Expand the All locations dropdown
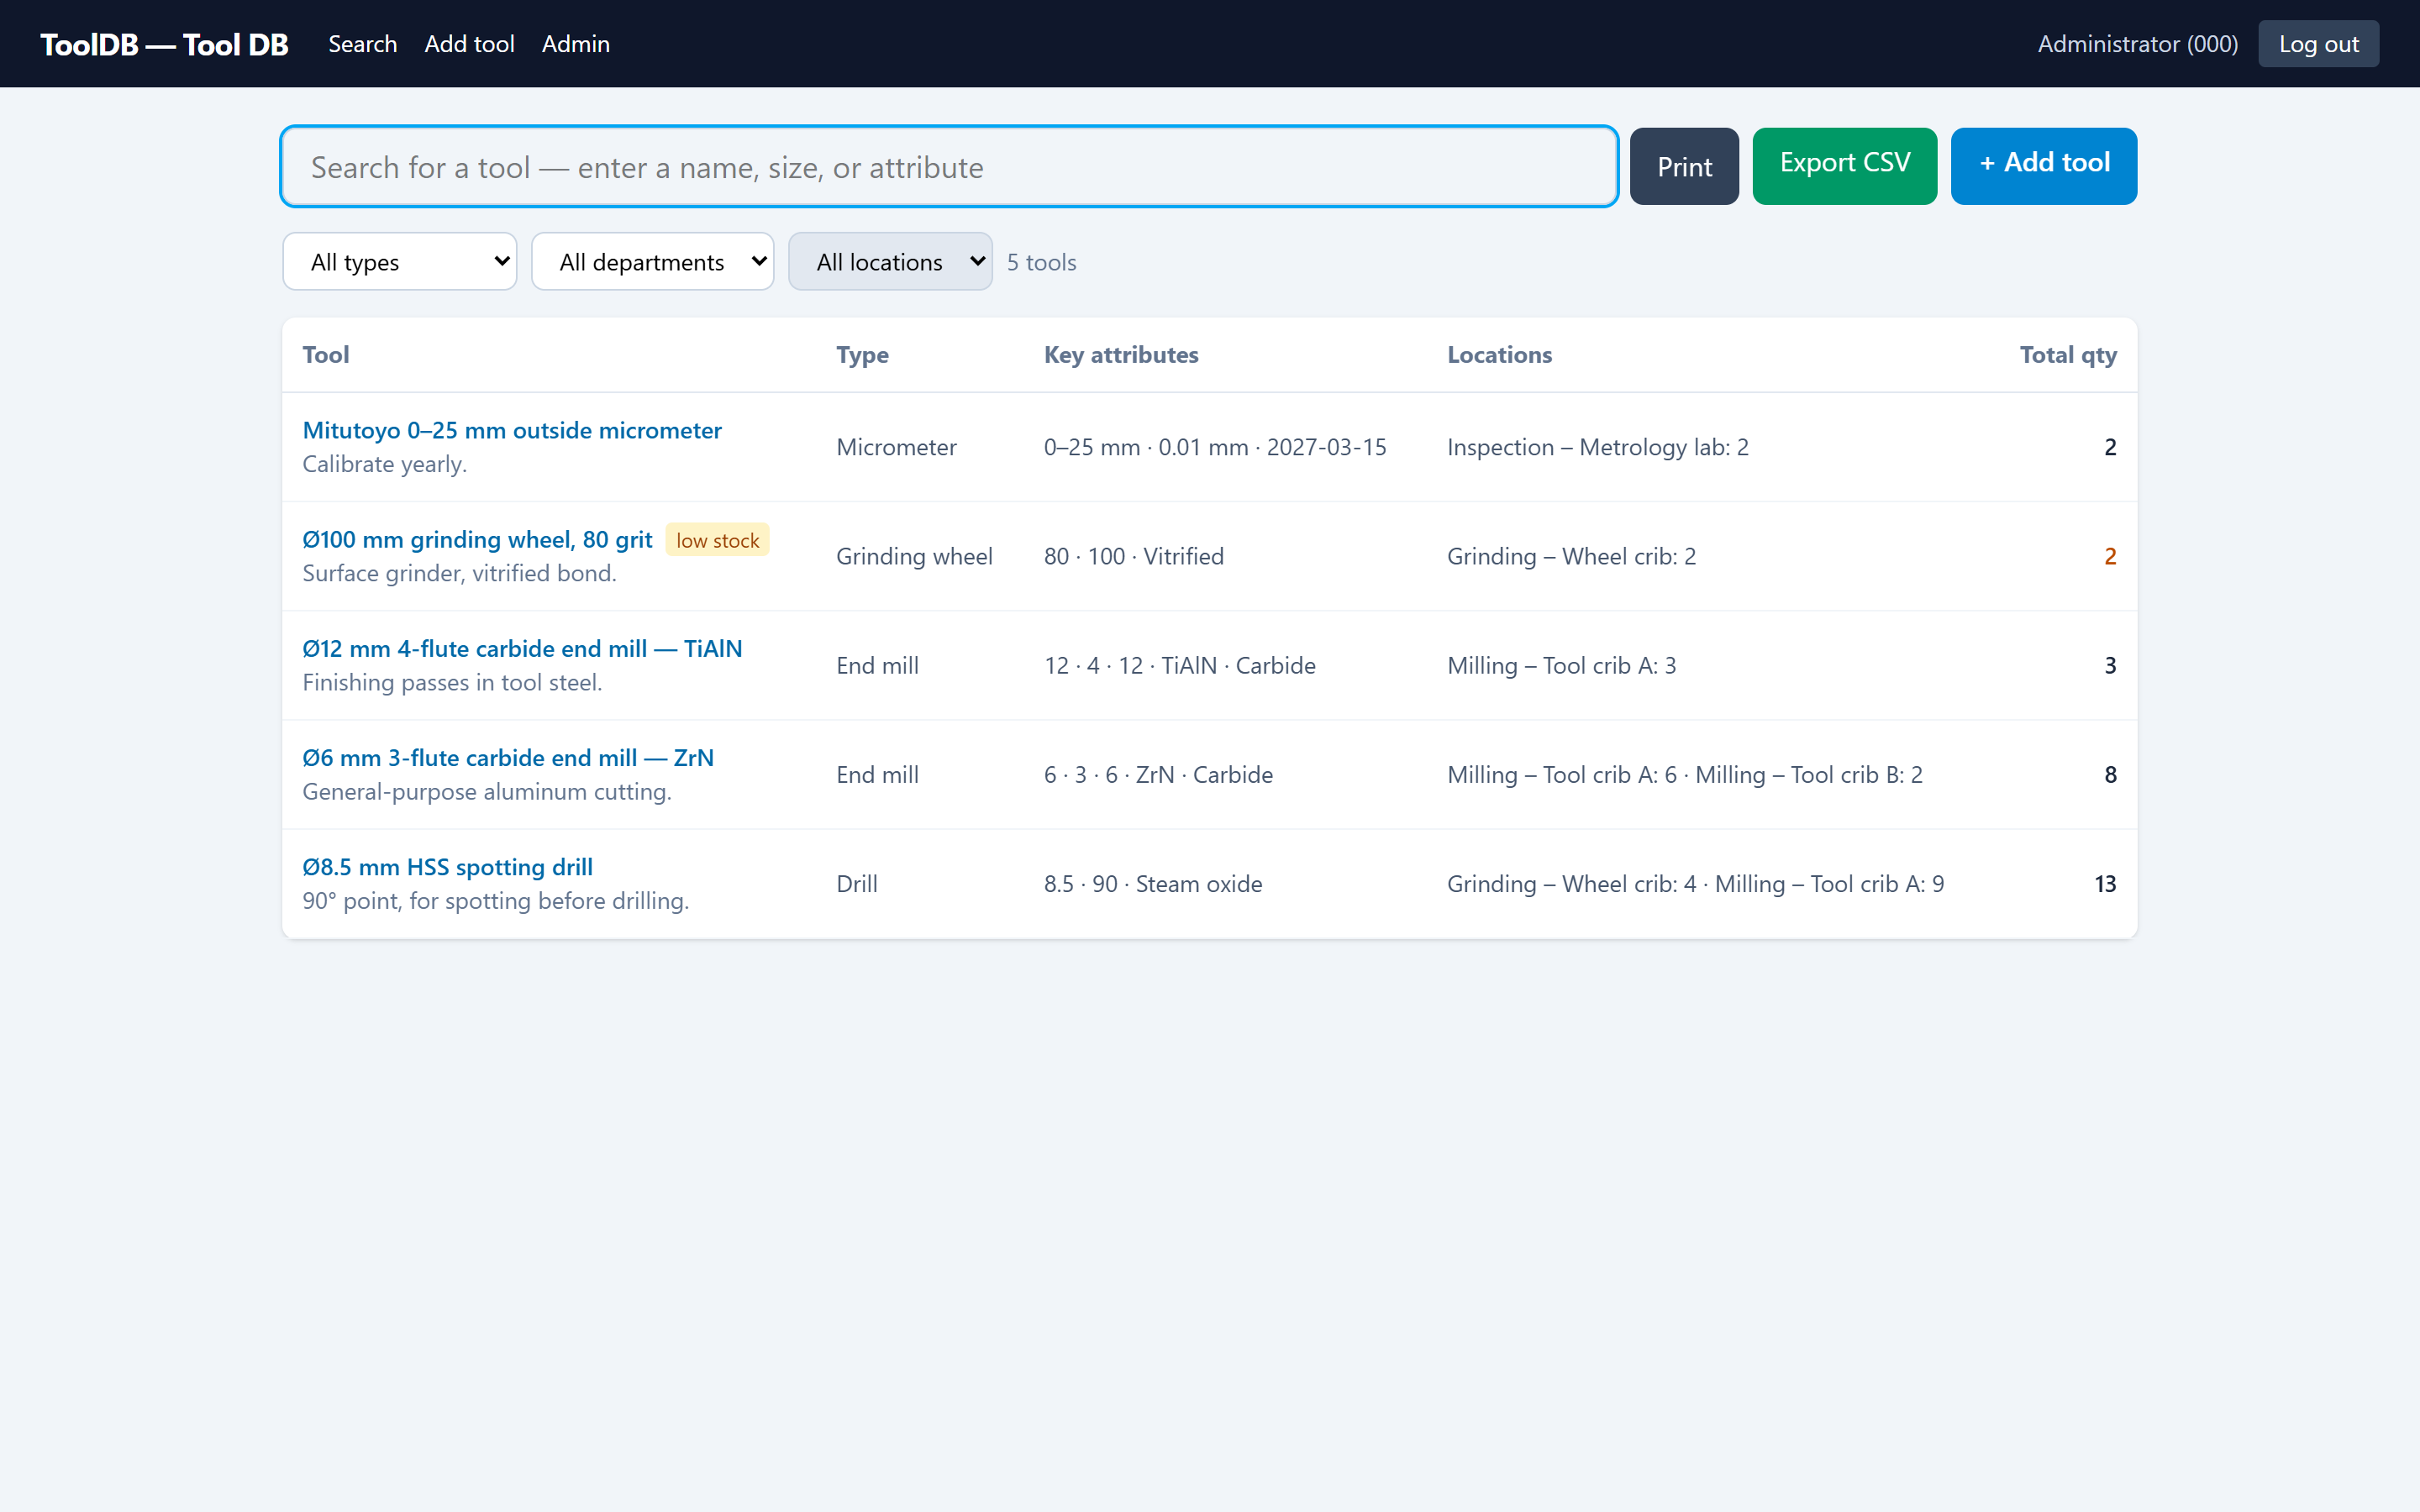 [x=890, y=262]
